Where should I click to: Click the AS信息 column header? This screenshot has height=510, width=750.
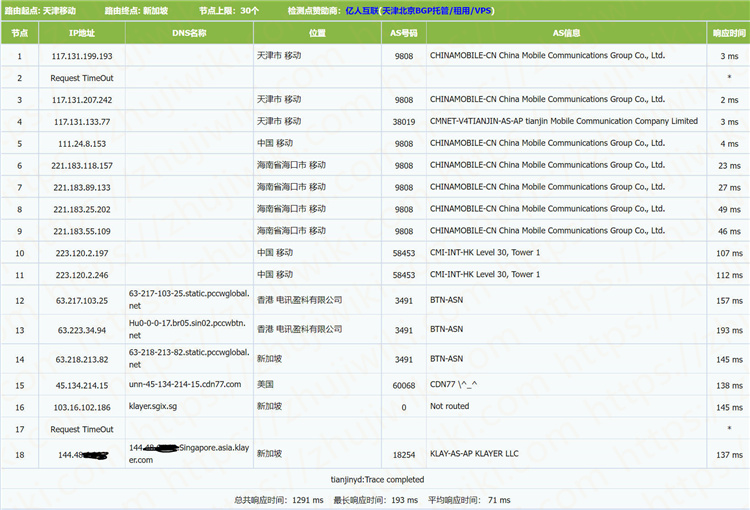(x=566, y=33)
